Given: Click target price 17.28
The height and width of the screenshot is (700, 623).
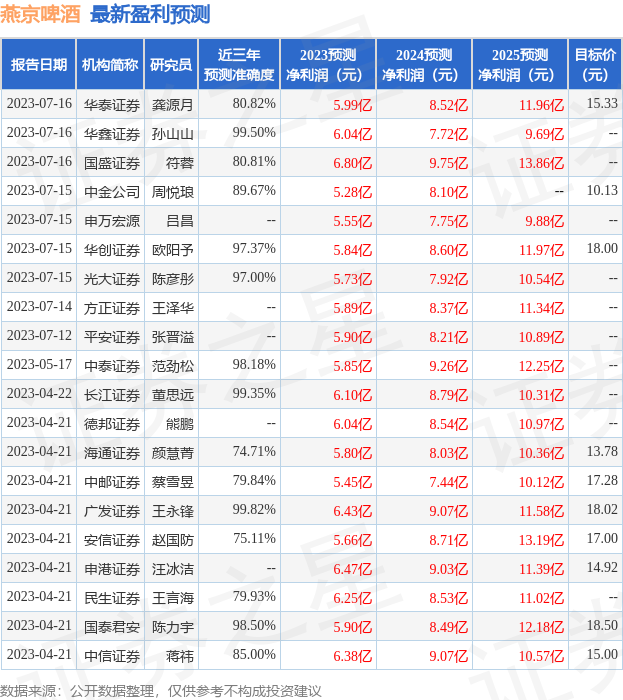Looking at the screenshot, I should (x=602, y=481).
